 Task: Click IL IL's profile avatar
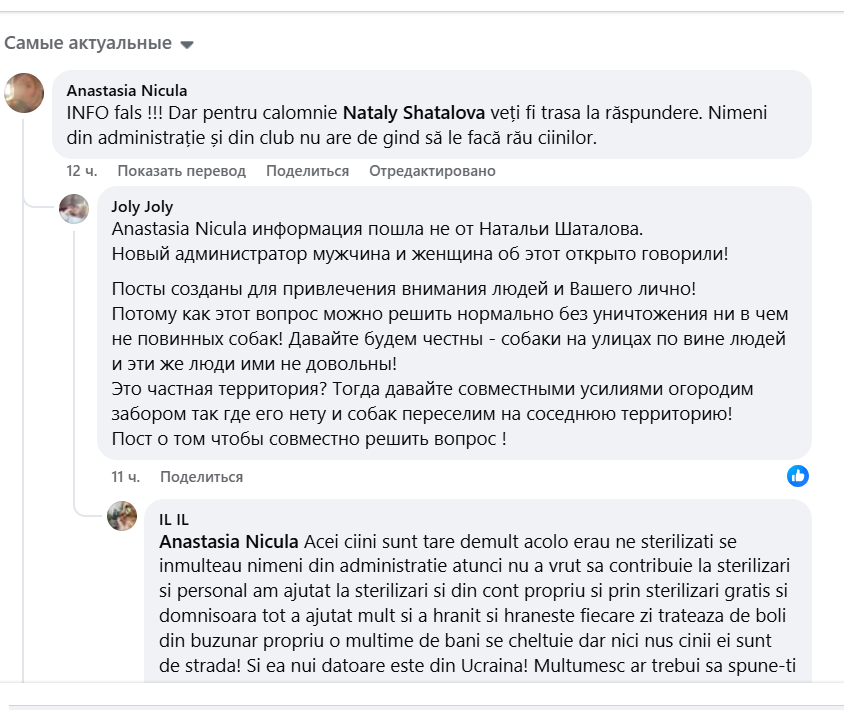[122, 516]
